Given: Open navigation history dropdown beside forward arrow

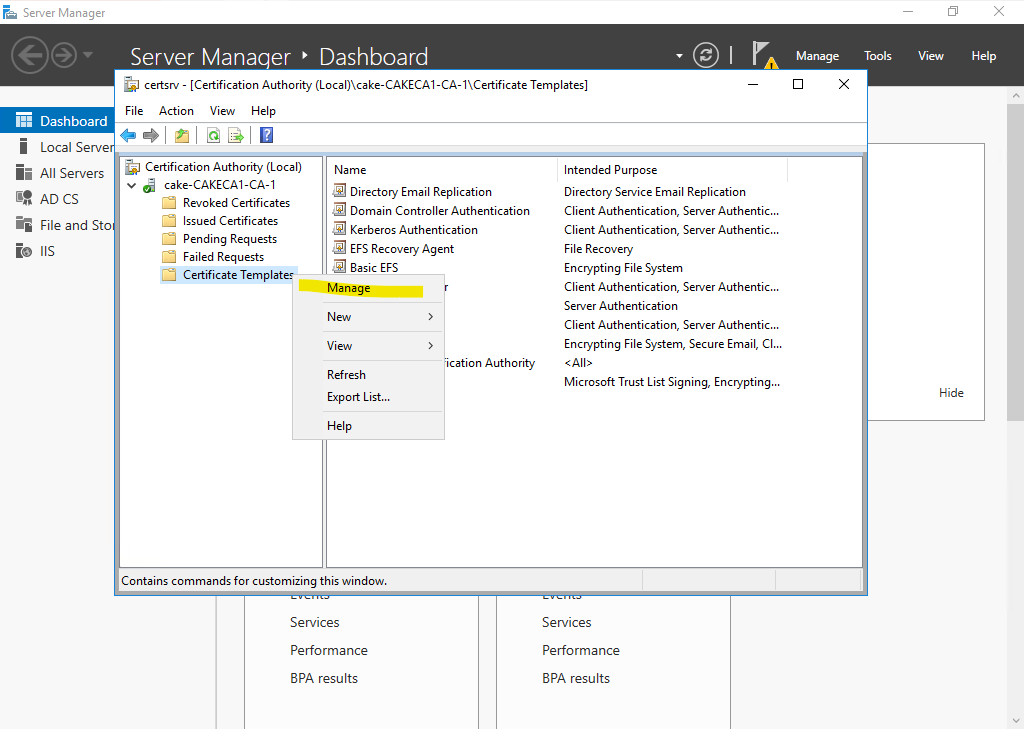Looking at the screenshot, I should [x=88, y=55].
